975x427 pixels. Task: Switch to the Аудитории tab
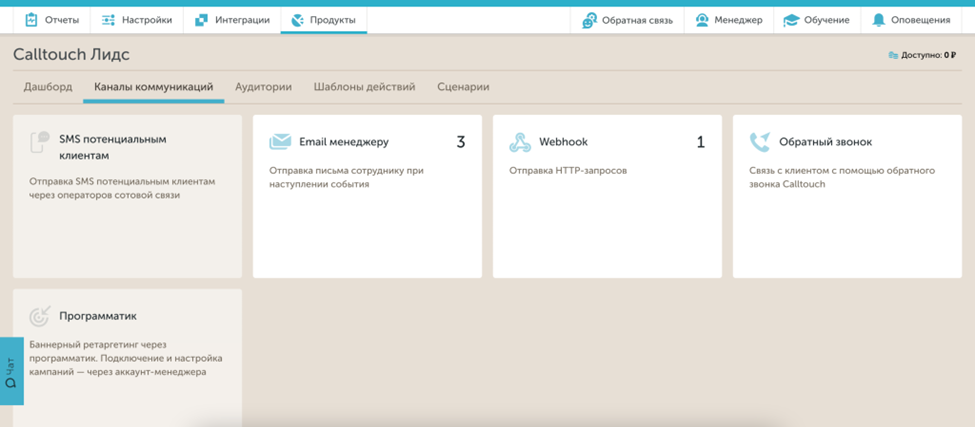pos(264,87)
